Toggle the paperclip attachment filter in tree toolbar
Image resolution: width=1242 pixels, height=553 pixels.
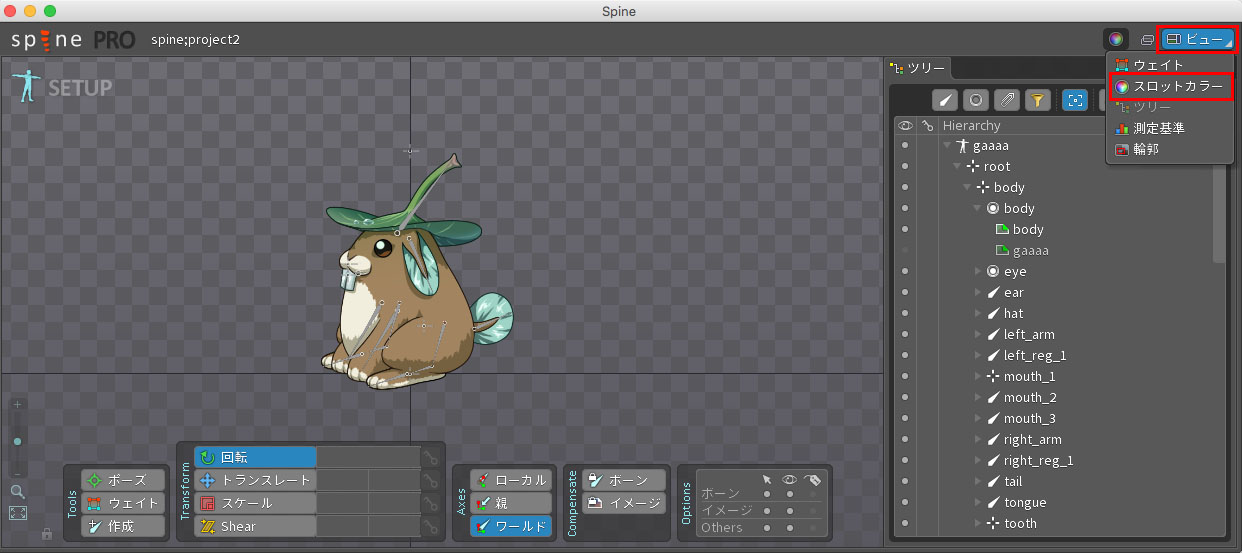coord(1007,100)
